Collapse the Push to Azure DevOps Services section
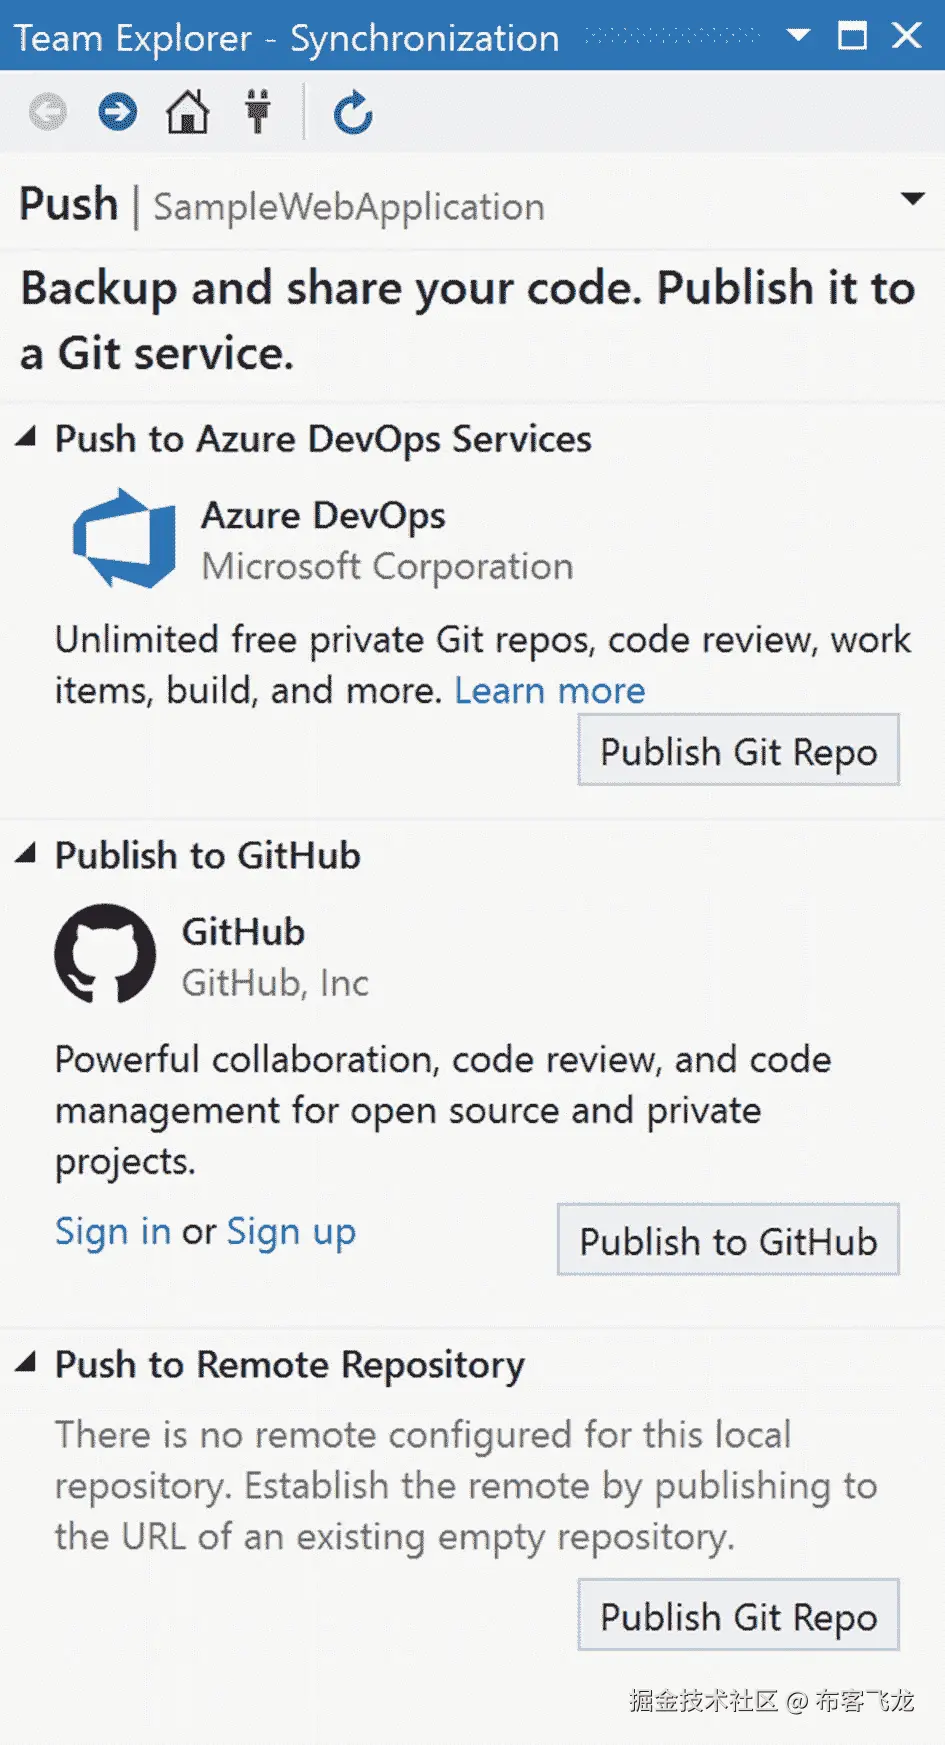 pyautogui.click(x=26, y=437)
